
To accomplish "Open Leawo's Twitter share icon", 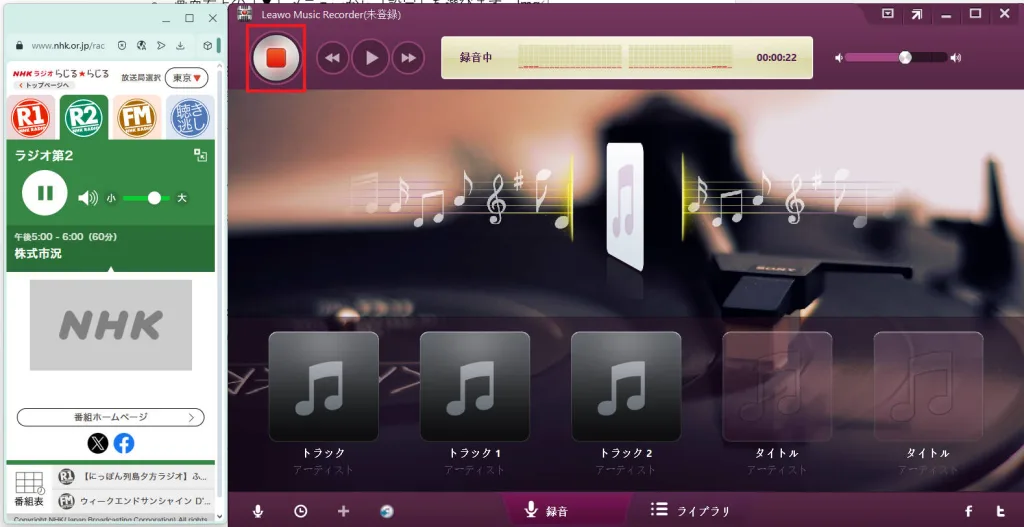I will click(x=1000, y=511).
